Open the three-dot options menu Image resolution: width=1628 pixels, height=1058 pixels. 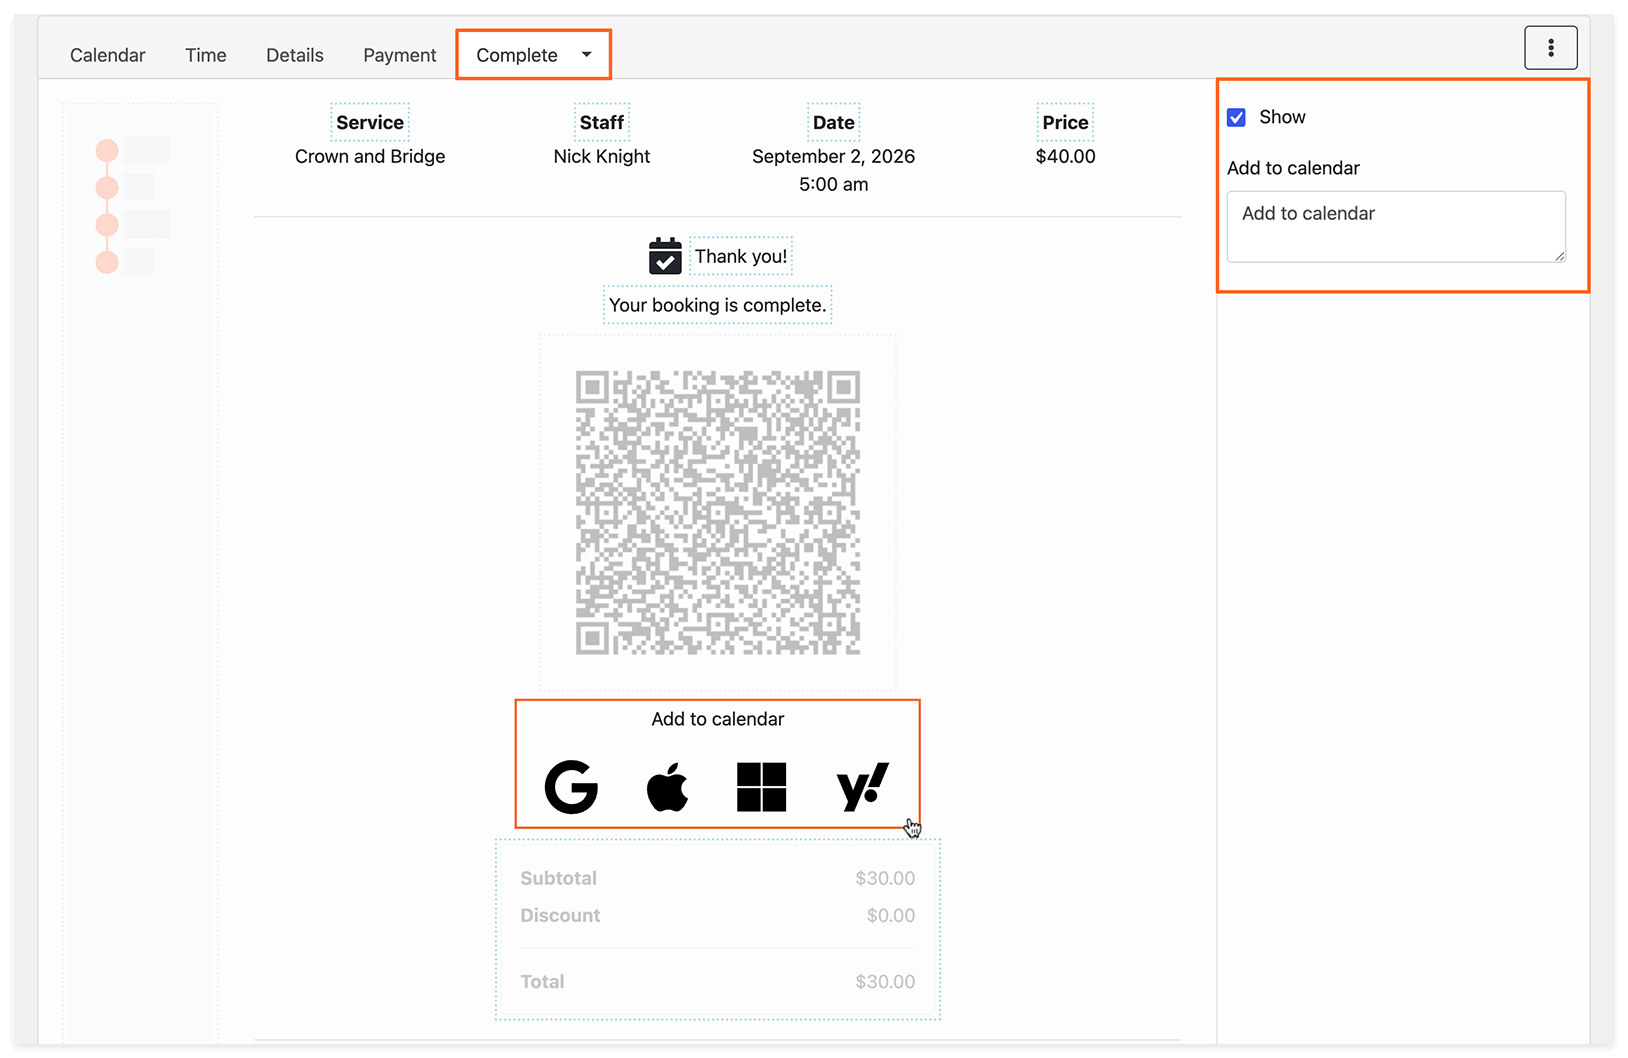[x=1550, y=48]
